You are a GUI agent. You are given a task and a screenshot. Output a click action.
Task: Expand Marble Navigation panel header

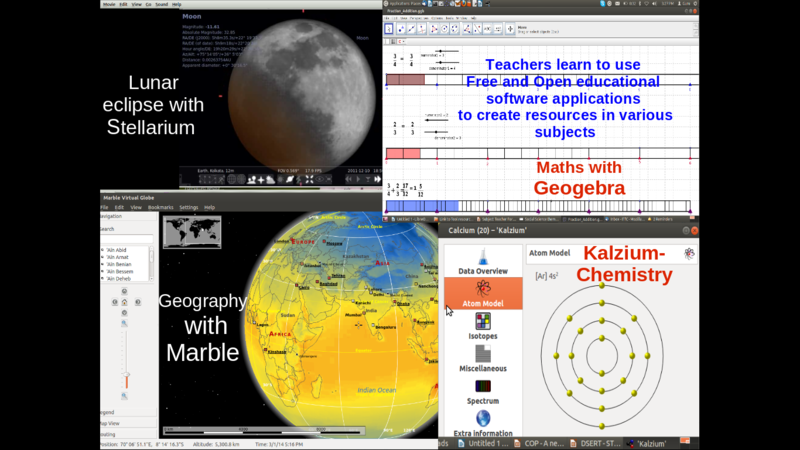coord(129,216)
